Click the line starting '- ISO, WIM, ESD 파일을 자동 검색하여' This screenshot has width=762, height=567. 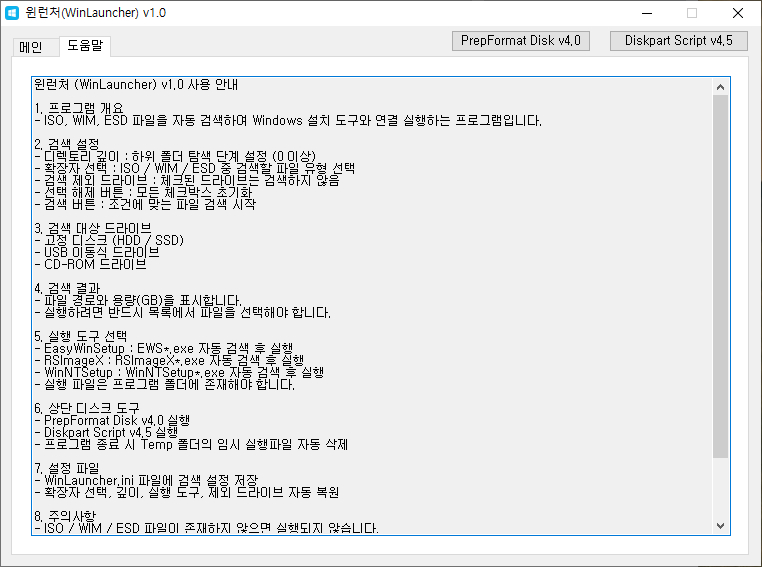point(288,120)
